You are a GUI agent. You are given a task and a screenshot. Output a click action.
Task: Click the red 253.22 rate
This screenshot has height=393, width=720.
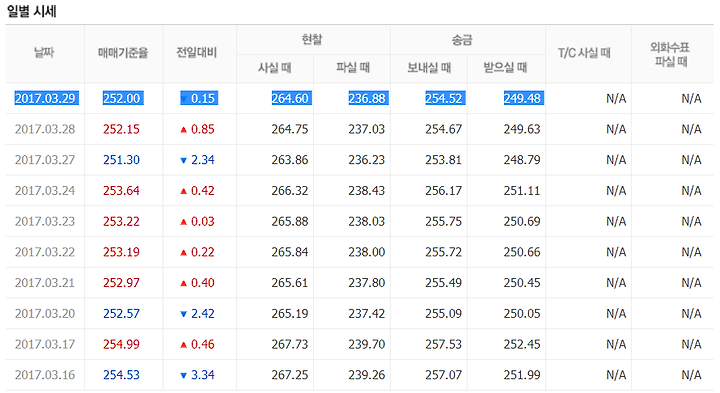(121, 221)
